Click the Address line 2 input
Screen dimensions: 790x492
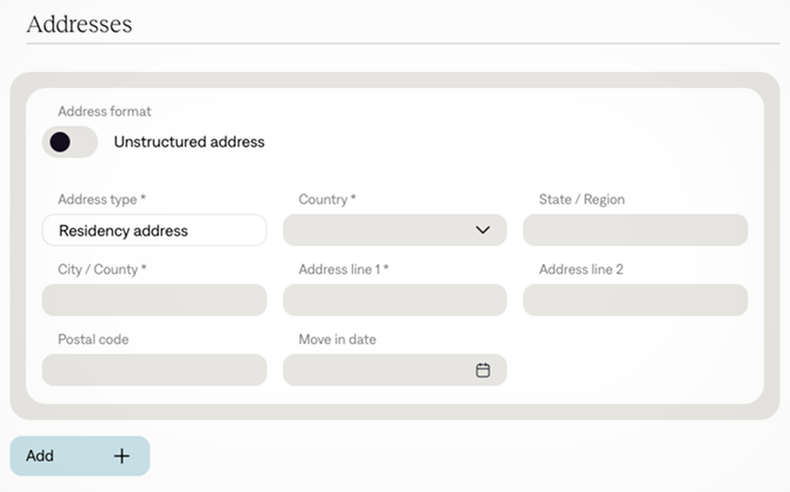tap(635, 300)
